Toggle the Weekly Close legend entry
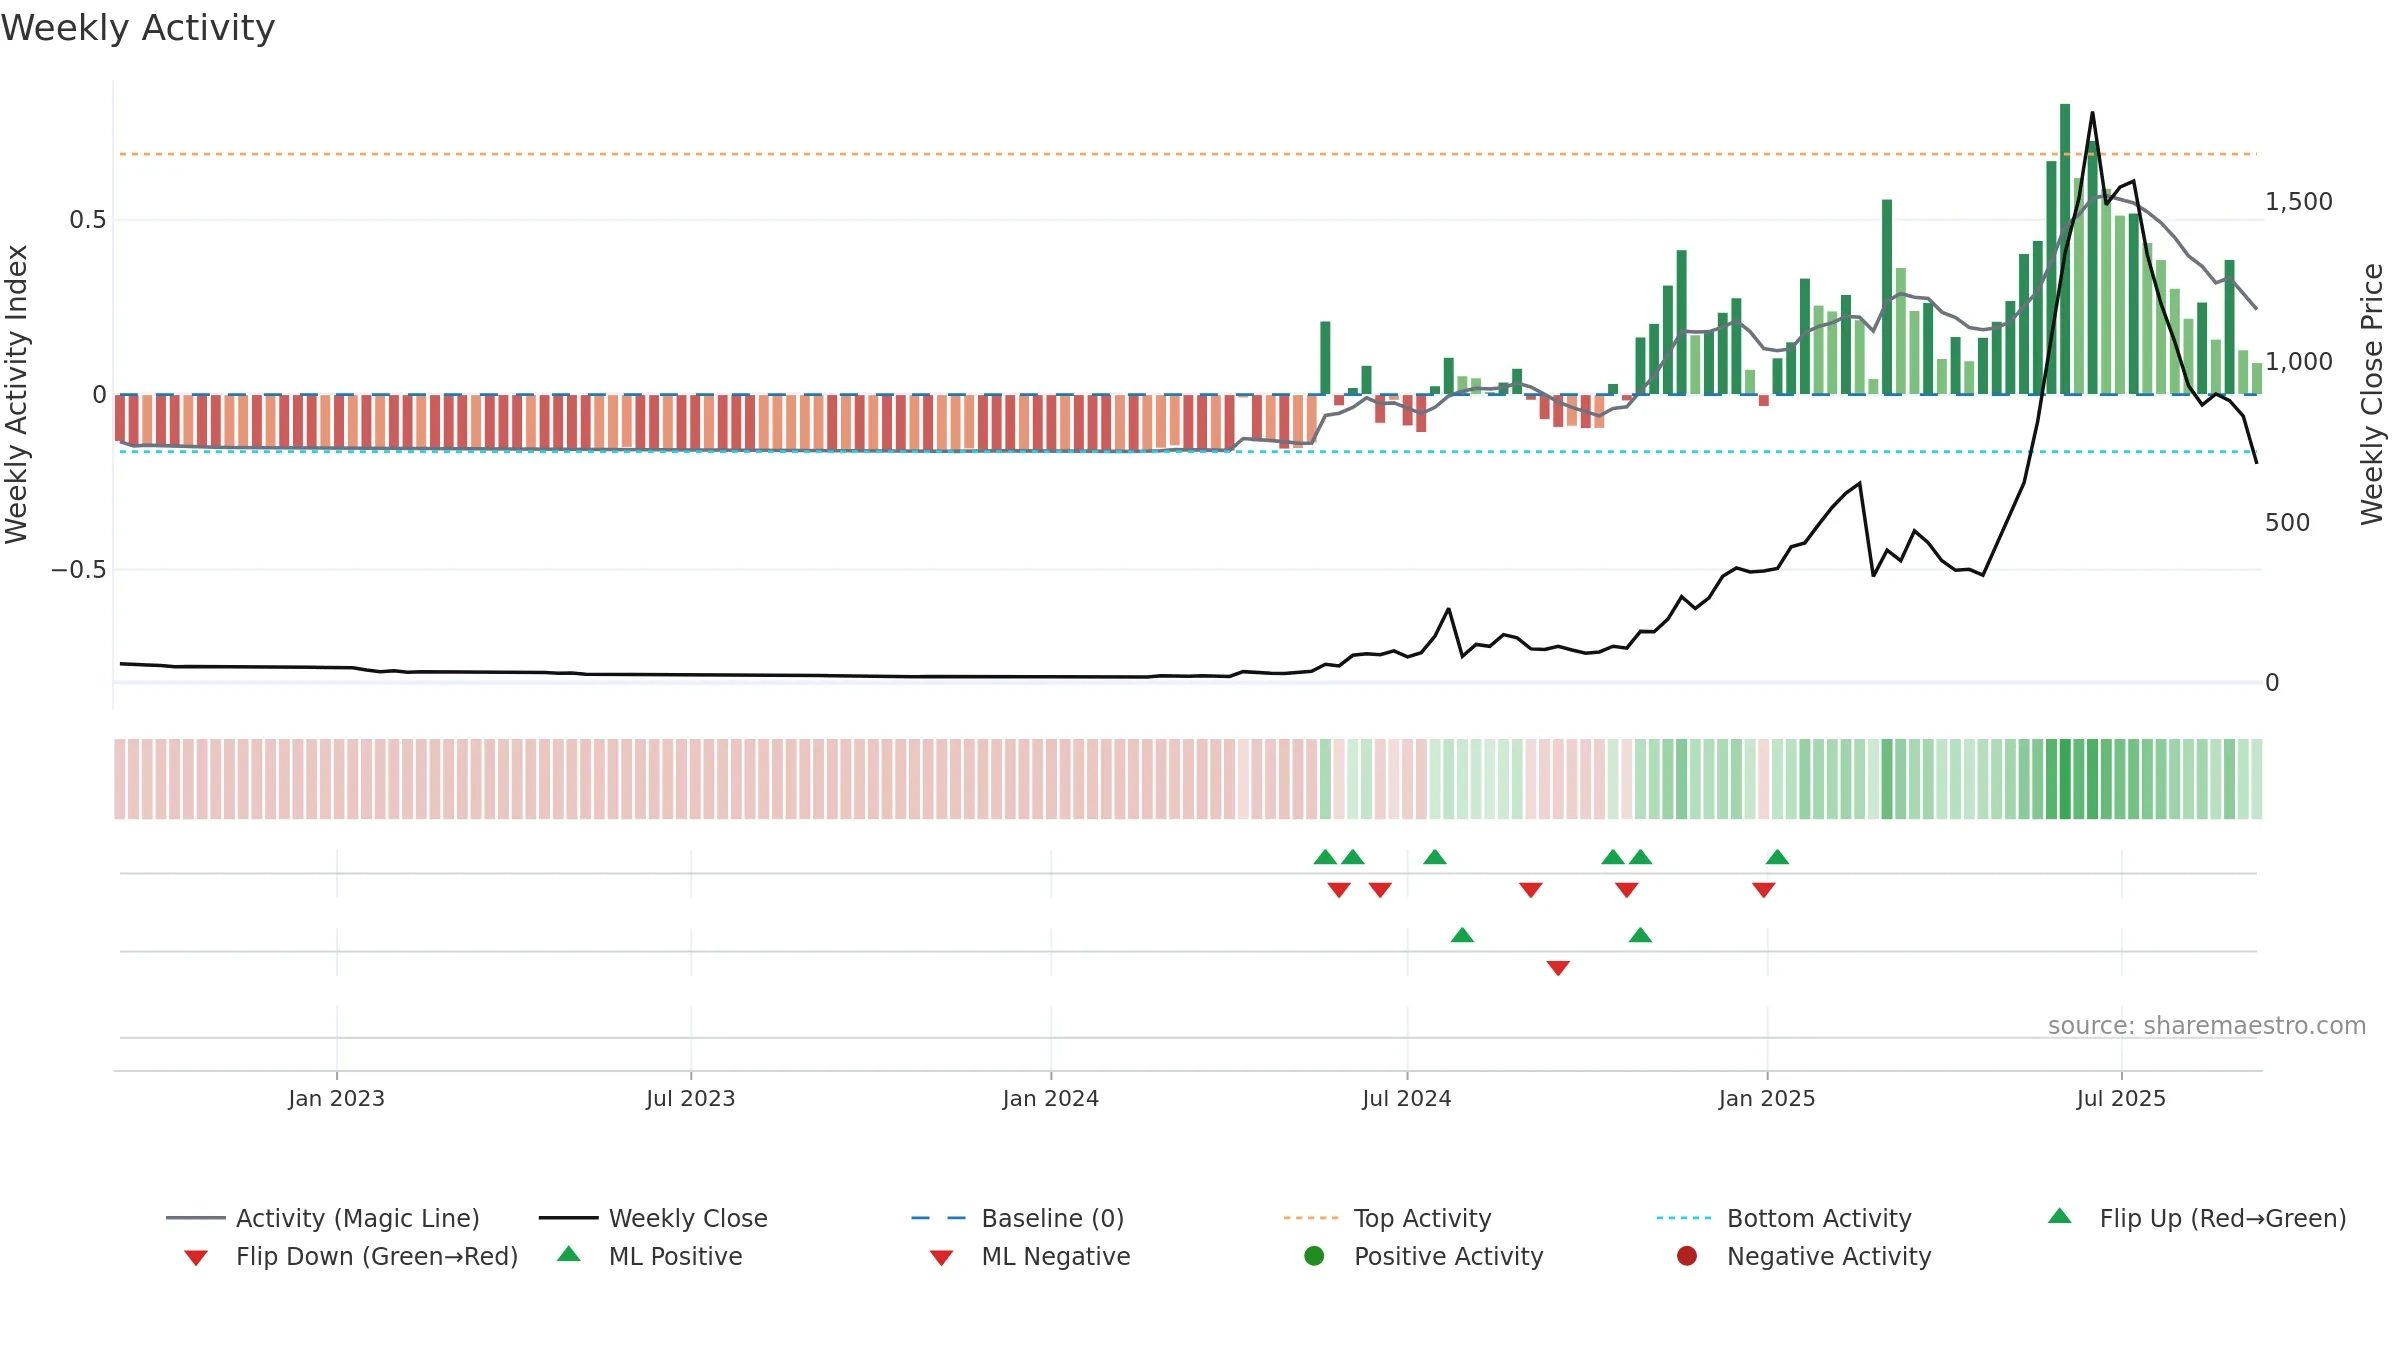 [x=653, y=1218]
